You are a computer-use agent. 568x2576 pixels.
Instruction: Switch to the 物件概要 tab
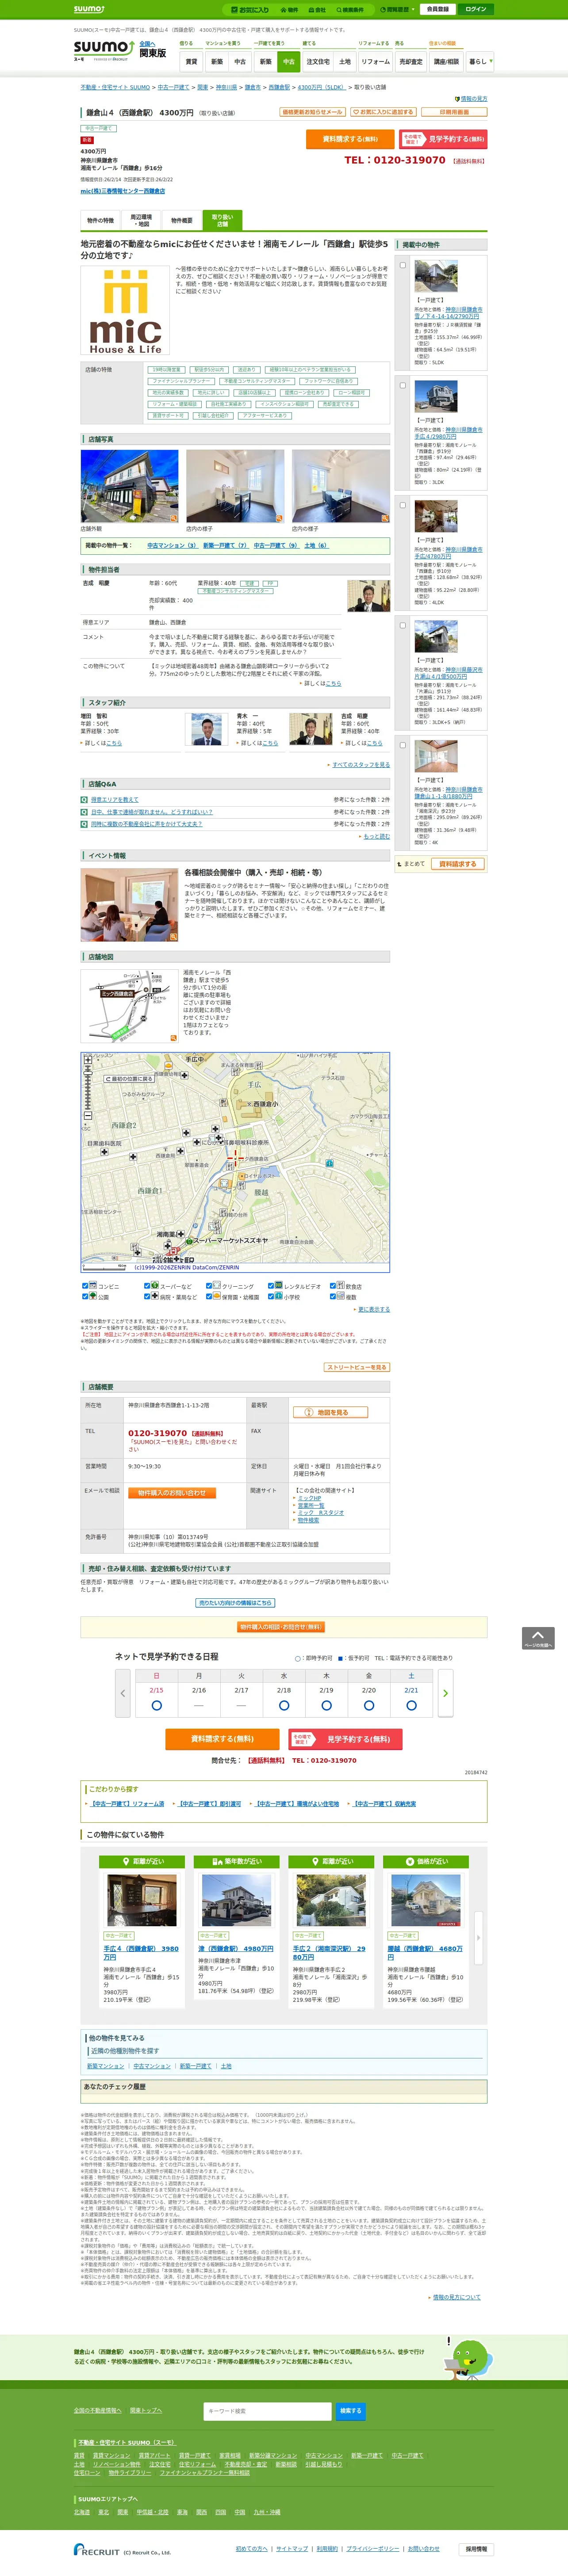click(182, 220)
